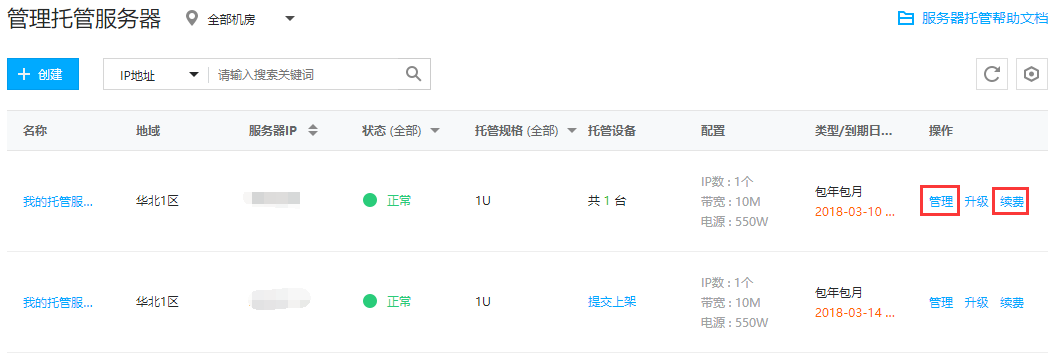The image size is (1056, 361).
Task: Open first 我的托管服... server name
Action: point(58,201)
